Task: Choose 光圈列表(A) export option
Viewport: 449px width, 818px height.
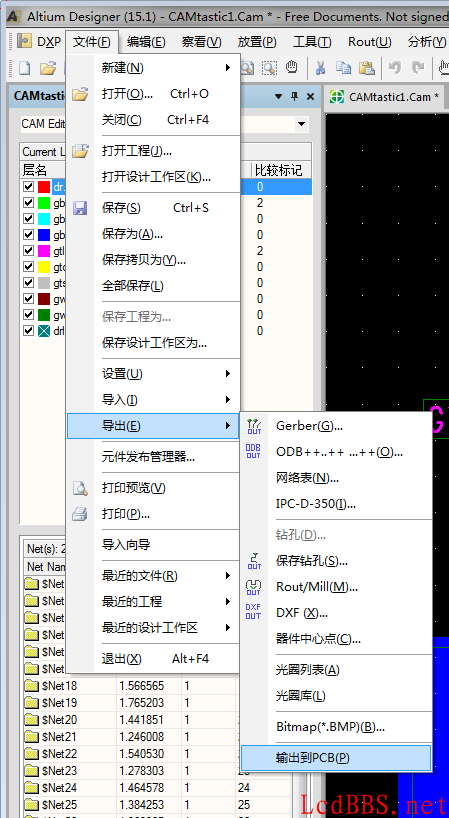Action: [x=336, y=670]
